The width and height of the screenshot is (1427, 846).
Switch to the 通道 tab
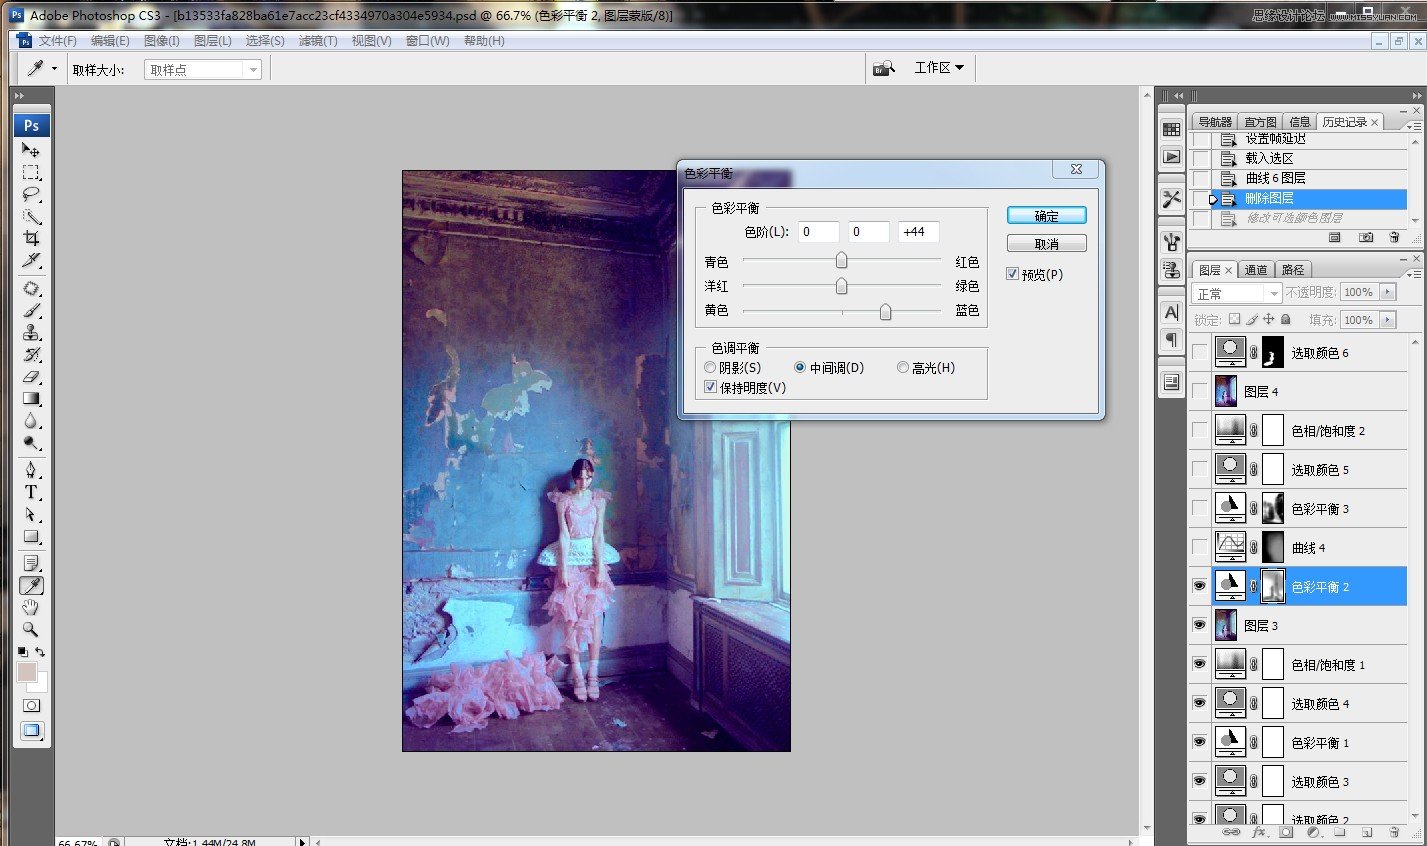(1256, 270)
